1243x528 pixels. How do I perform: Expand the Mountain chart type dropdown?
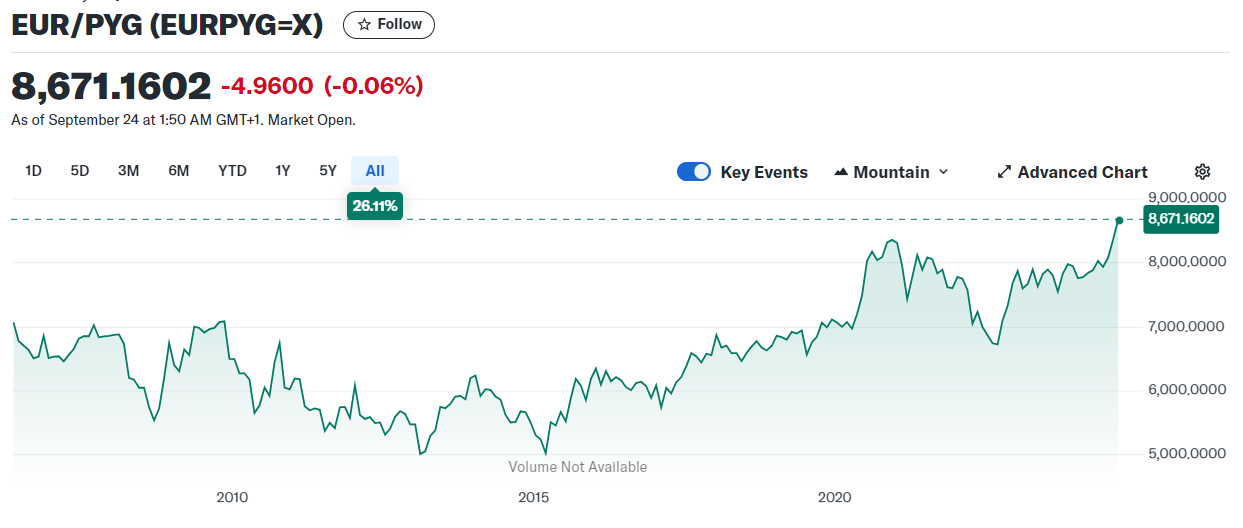pos(941,172)
